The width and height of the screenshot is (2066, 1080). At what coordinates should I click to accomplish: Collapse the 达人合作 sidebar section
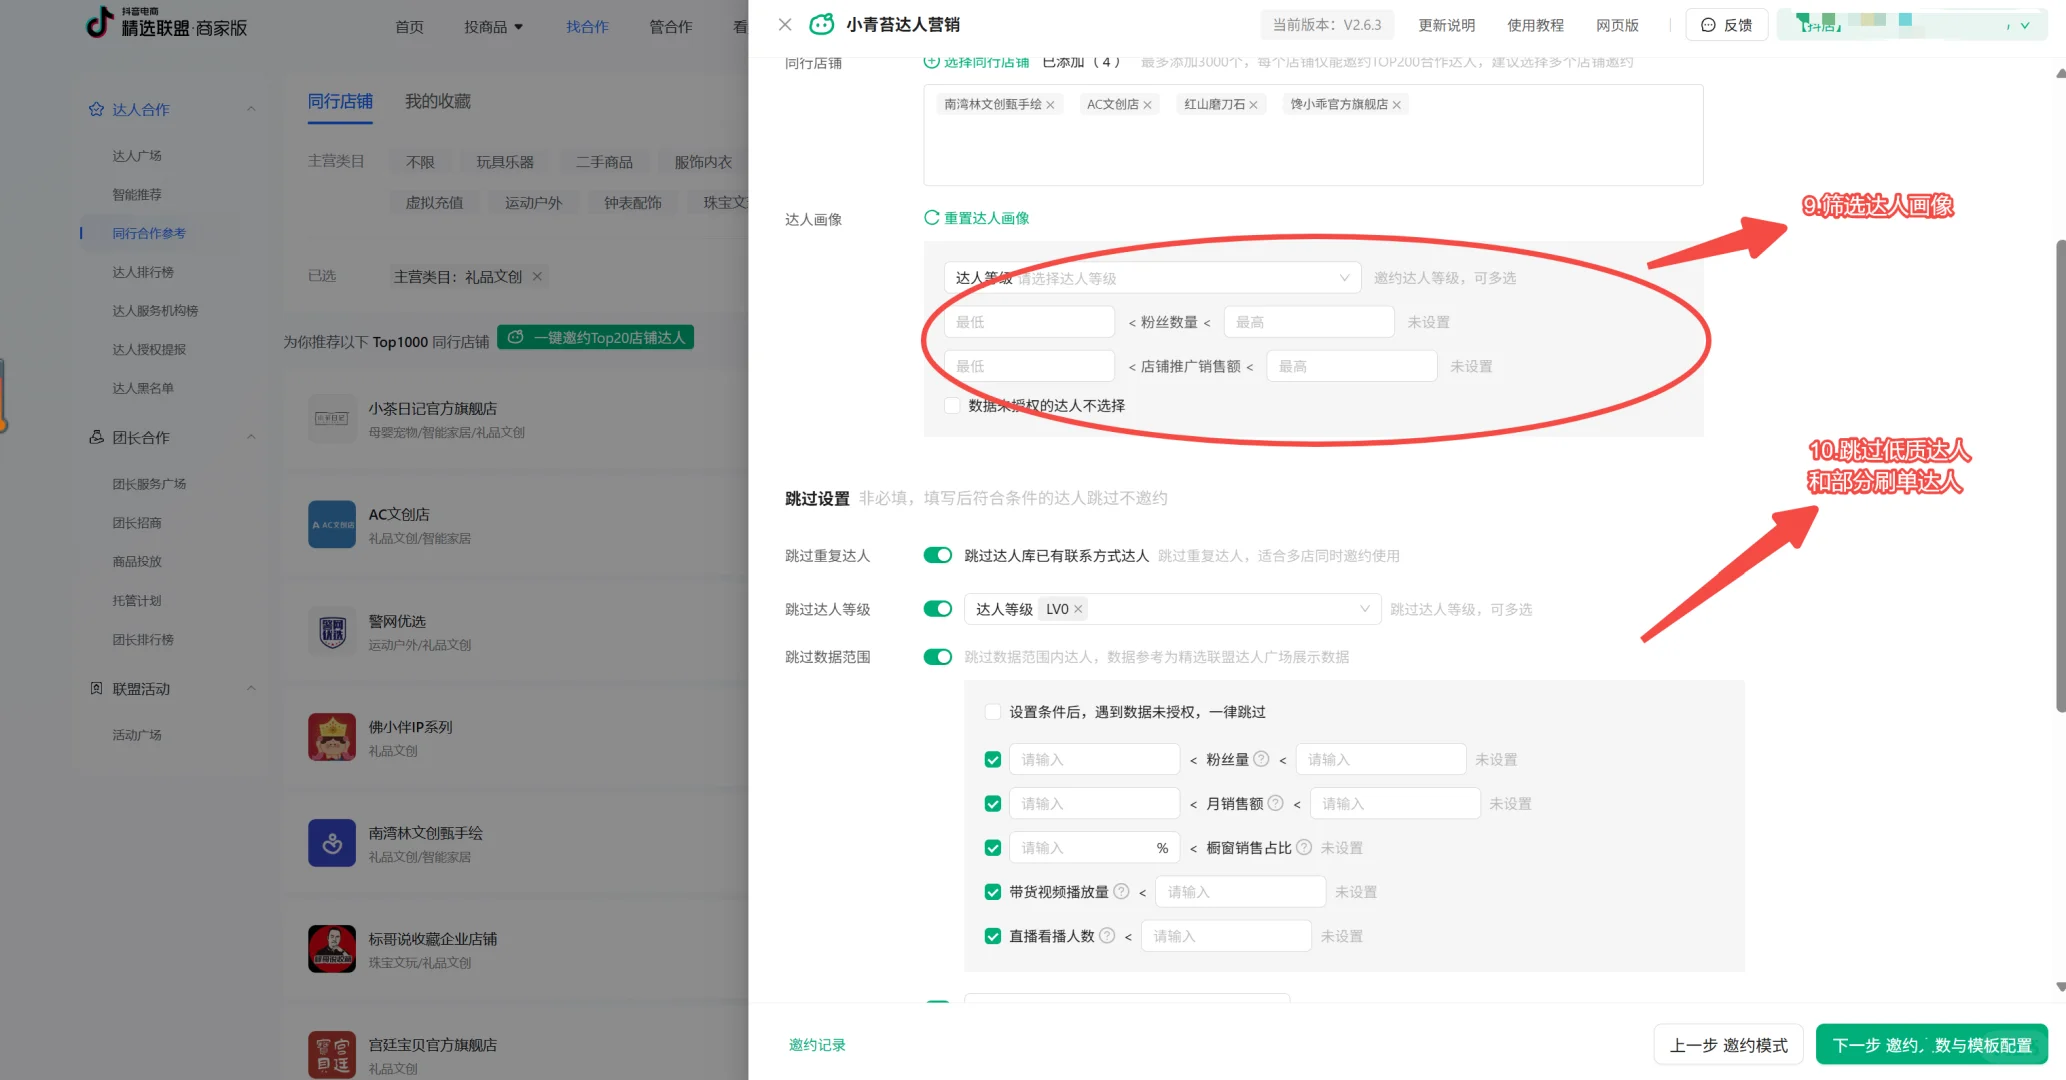click(251, 109)
